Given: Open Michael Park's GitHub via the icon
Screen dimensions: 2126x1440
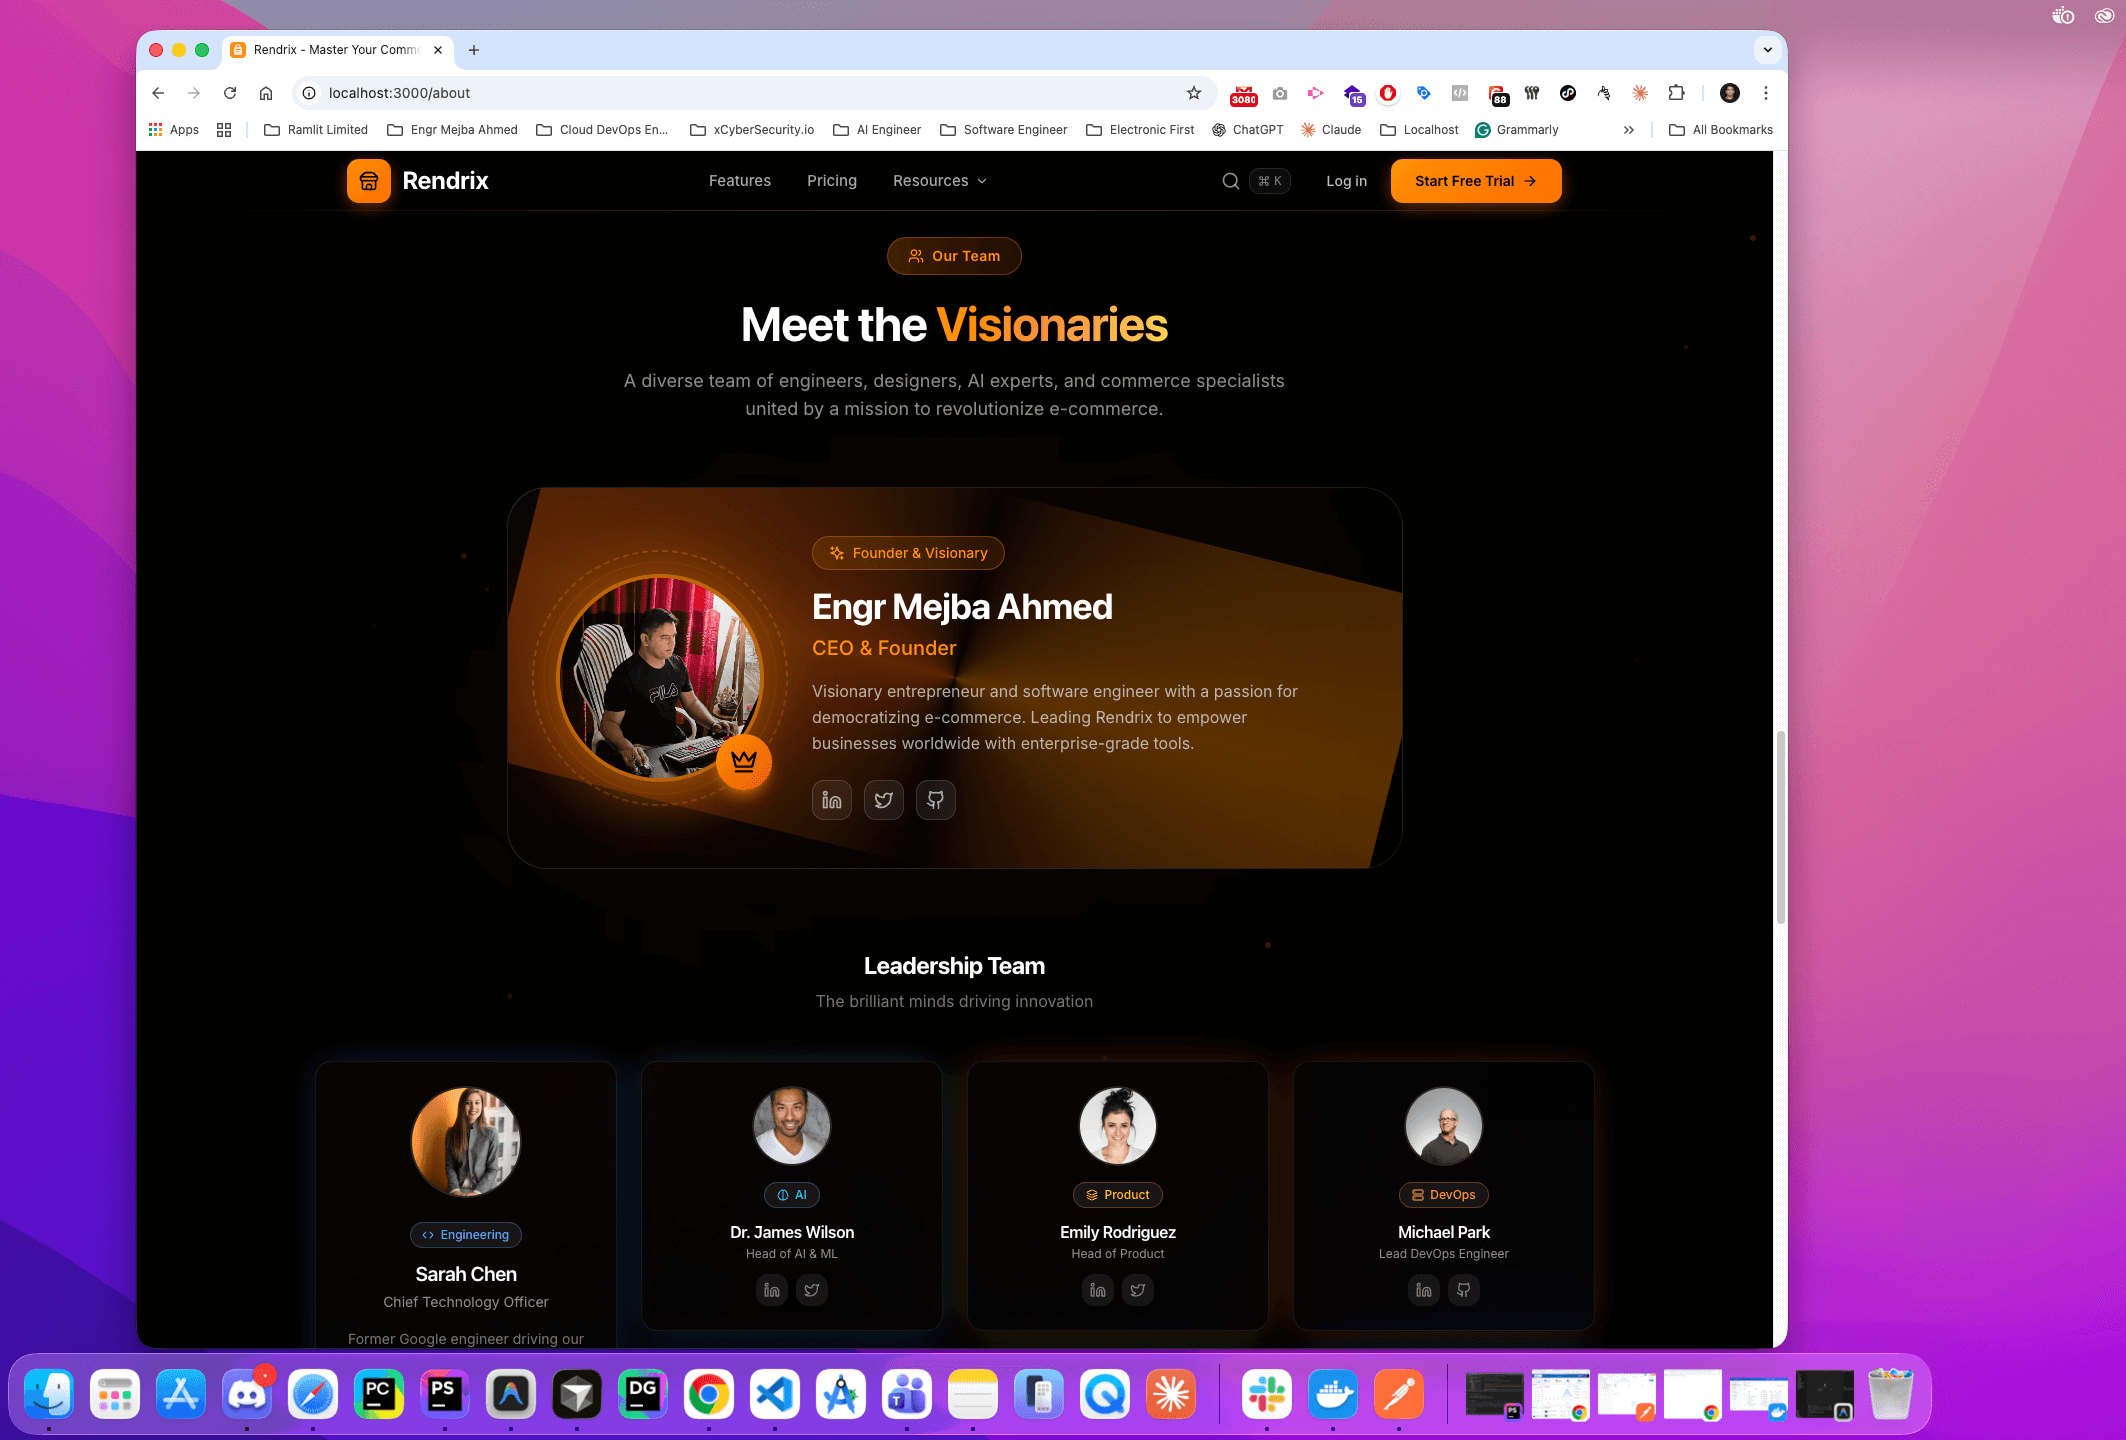Looking at the screenshot, I should tap(1464, 1290).
